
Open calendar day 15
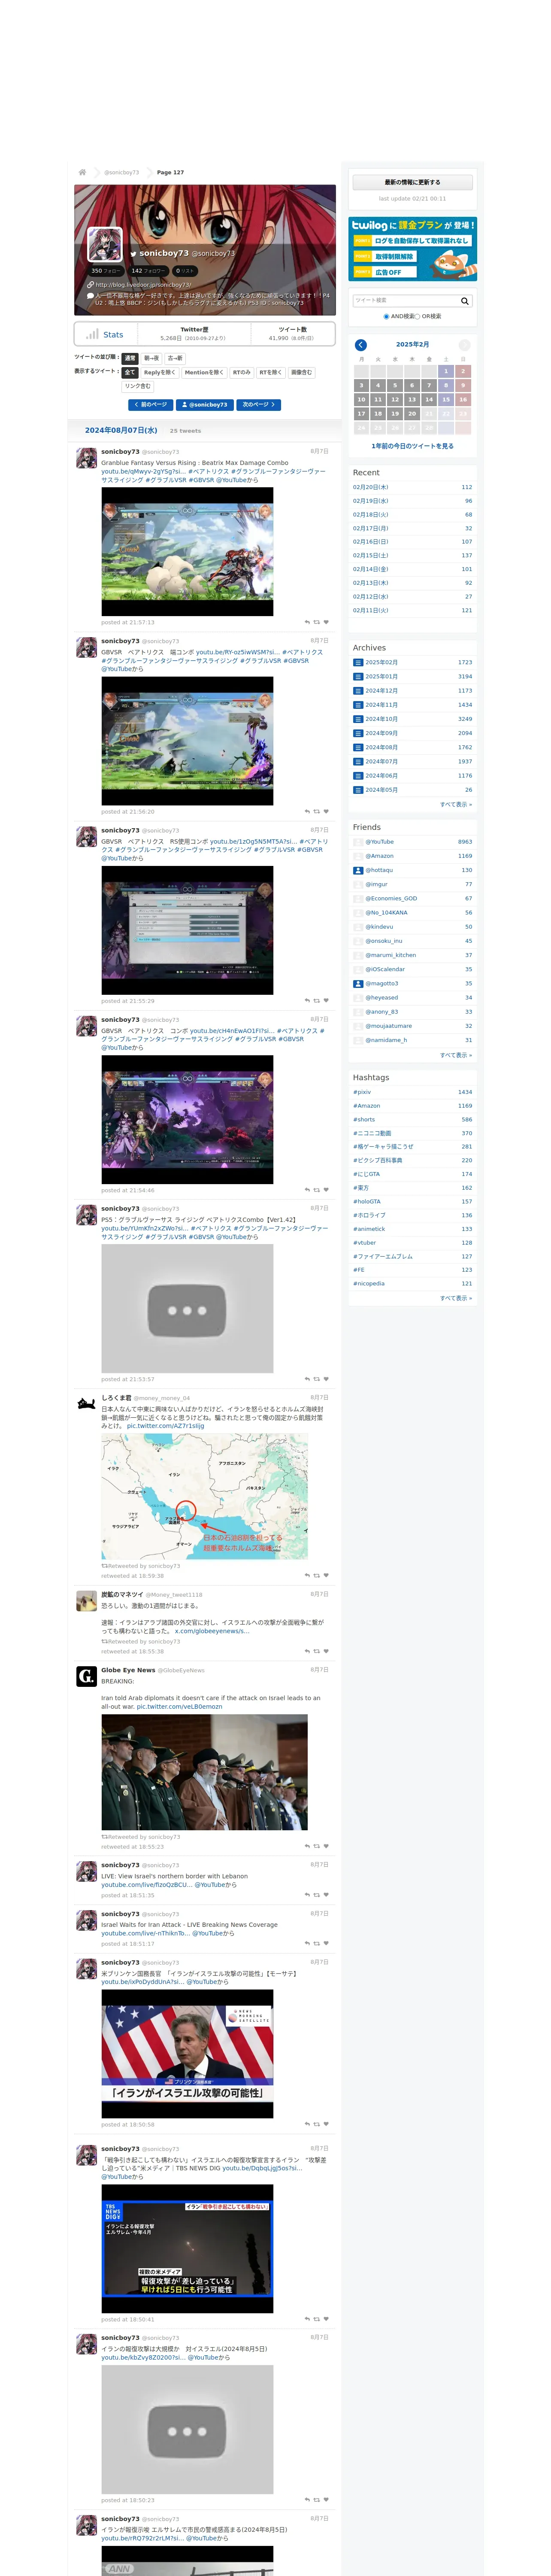(446, 399)
